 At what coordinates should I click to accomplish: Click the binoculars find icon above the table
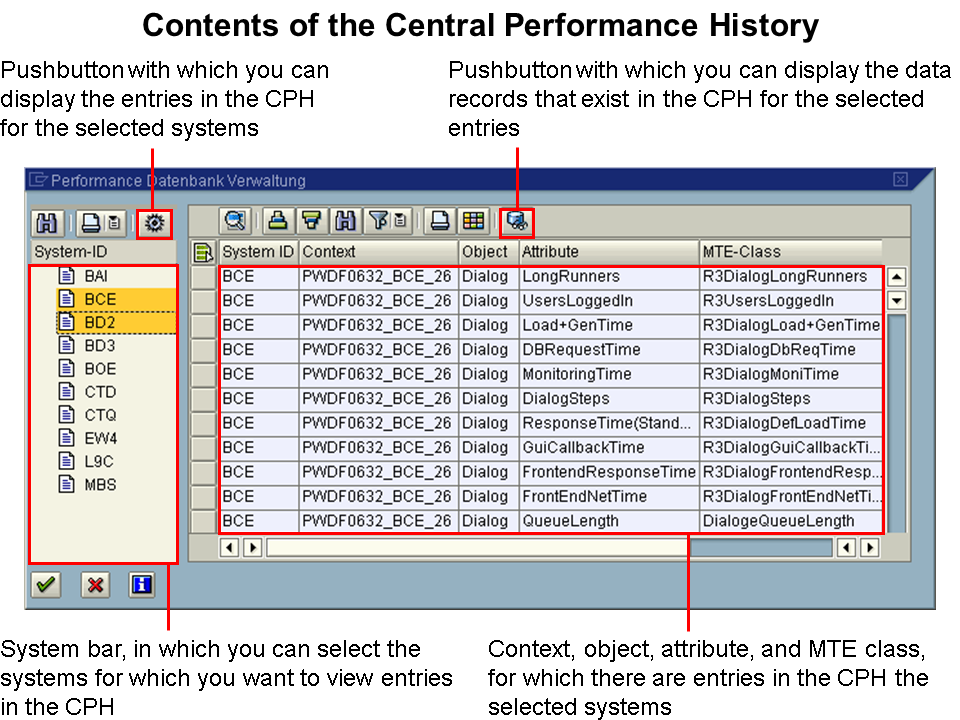point(345,221)
